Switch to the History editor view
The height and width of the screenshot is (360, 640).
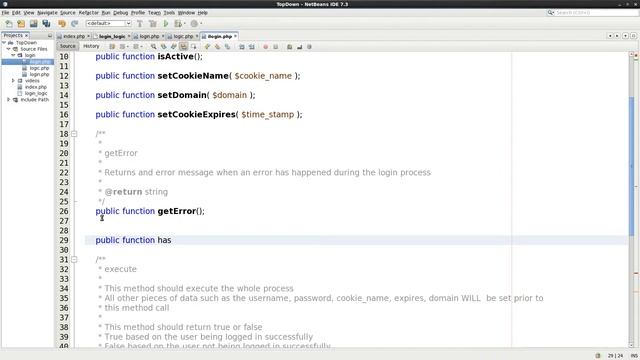(x=91, y=47)
